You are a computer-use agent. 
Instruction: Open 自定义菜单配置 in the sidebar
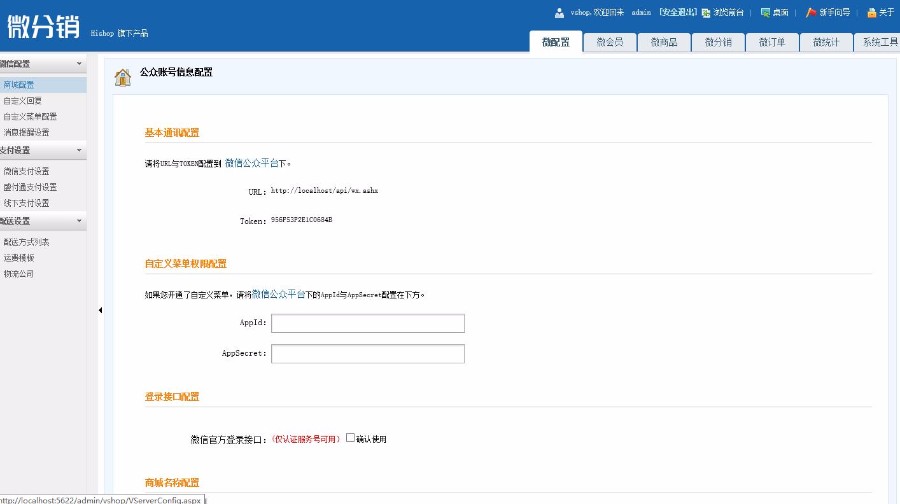pos(30,116)
